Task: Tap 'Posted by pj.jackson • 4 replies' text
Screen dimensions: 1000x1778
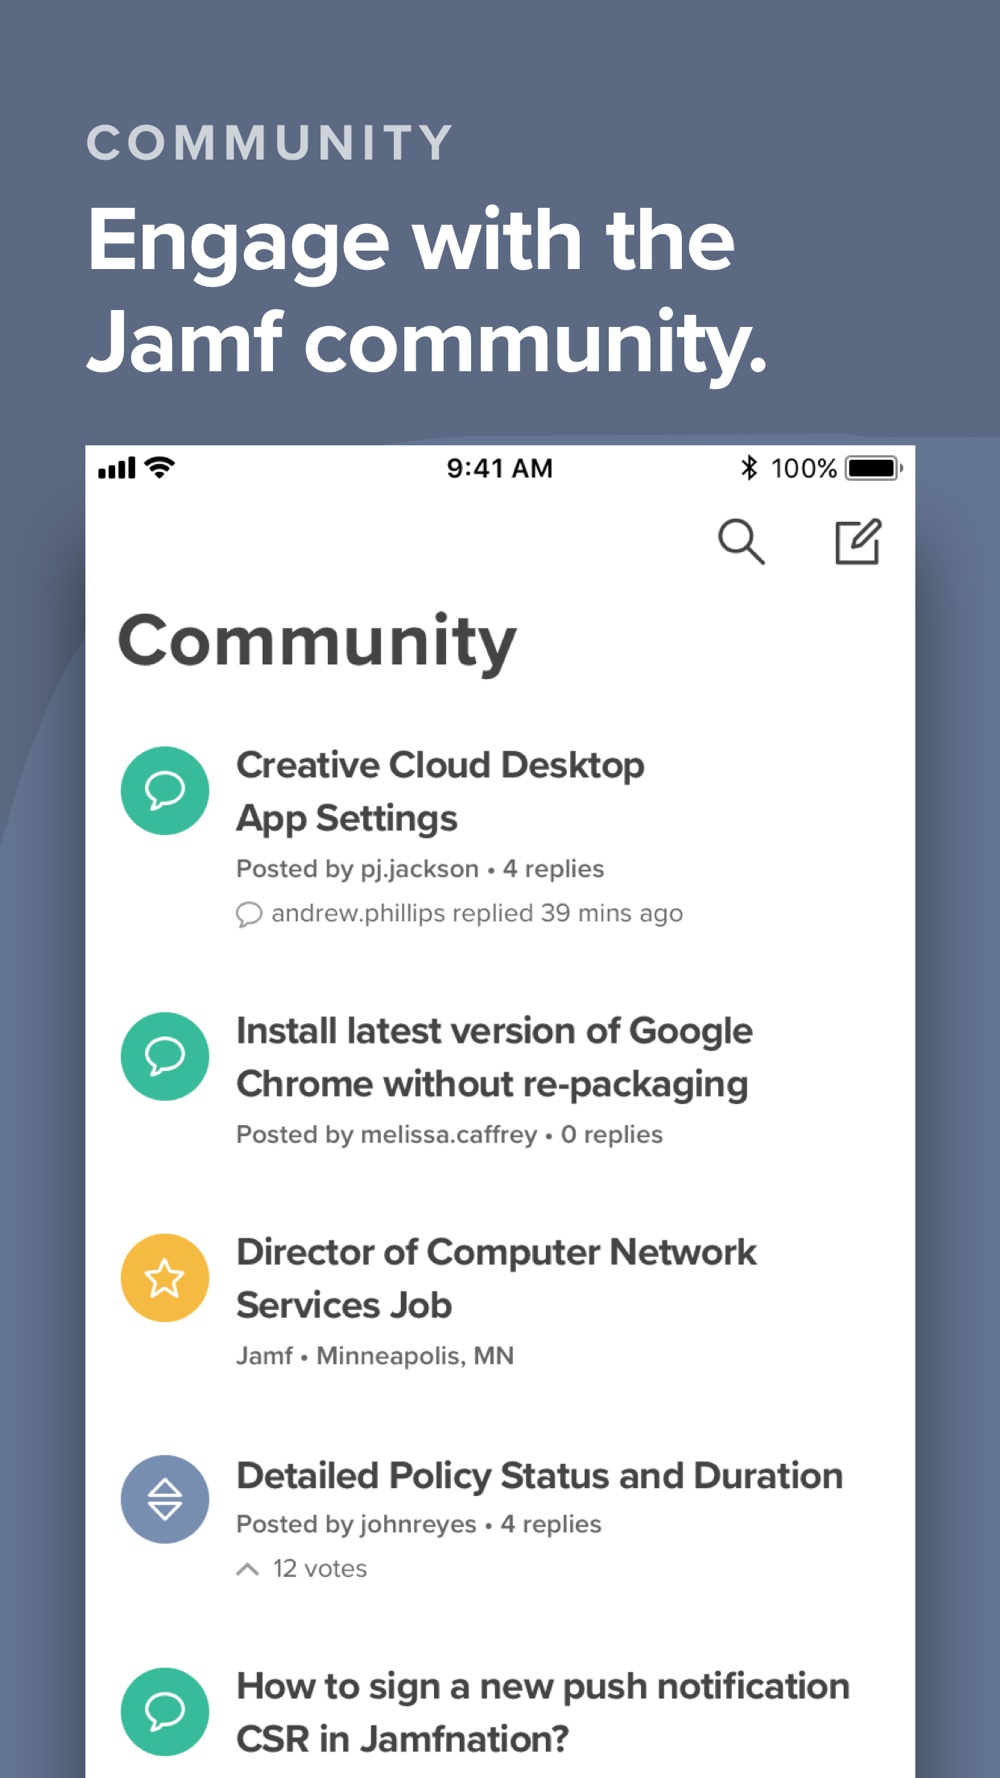Action: [x=420, y=869]
